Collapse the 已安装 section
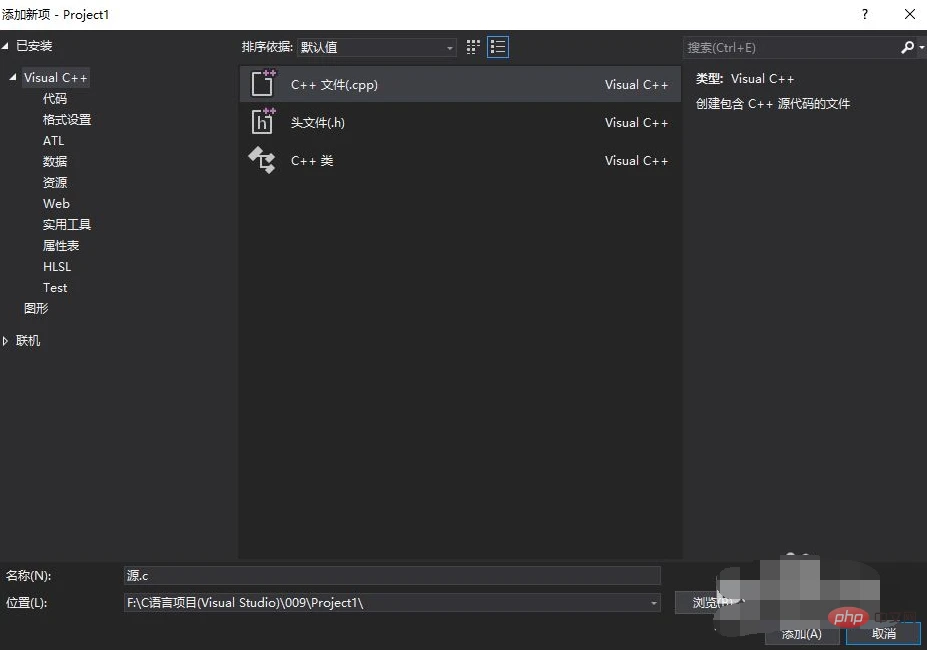 coord(8,45)
